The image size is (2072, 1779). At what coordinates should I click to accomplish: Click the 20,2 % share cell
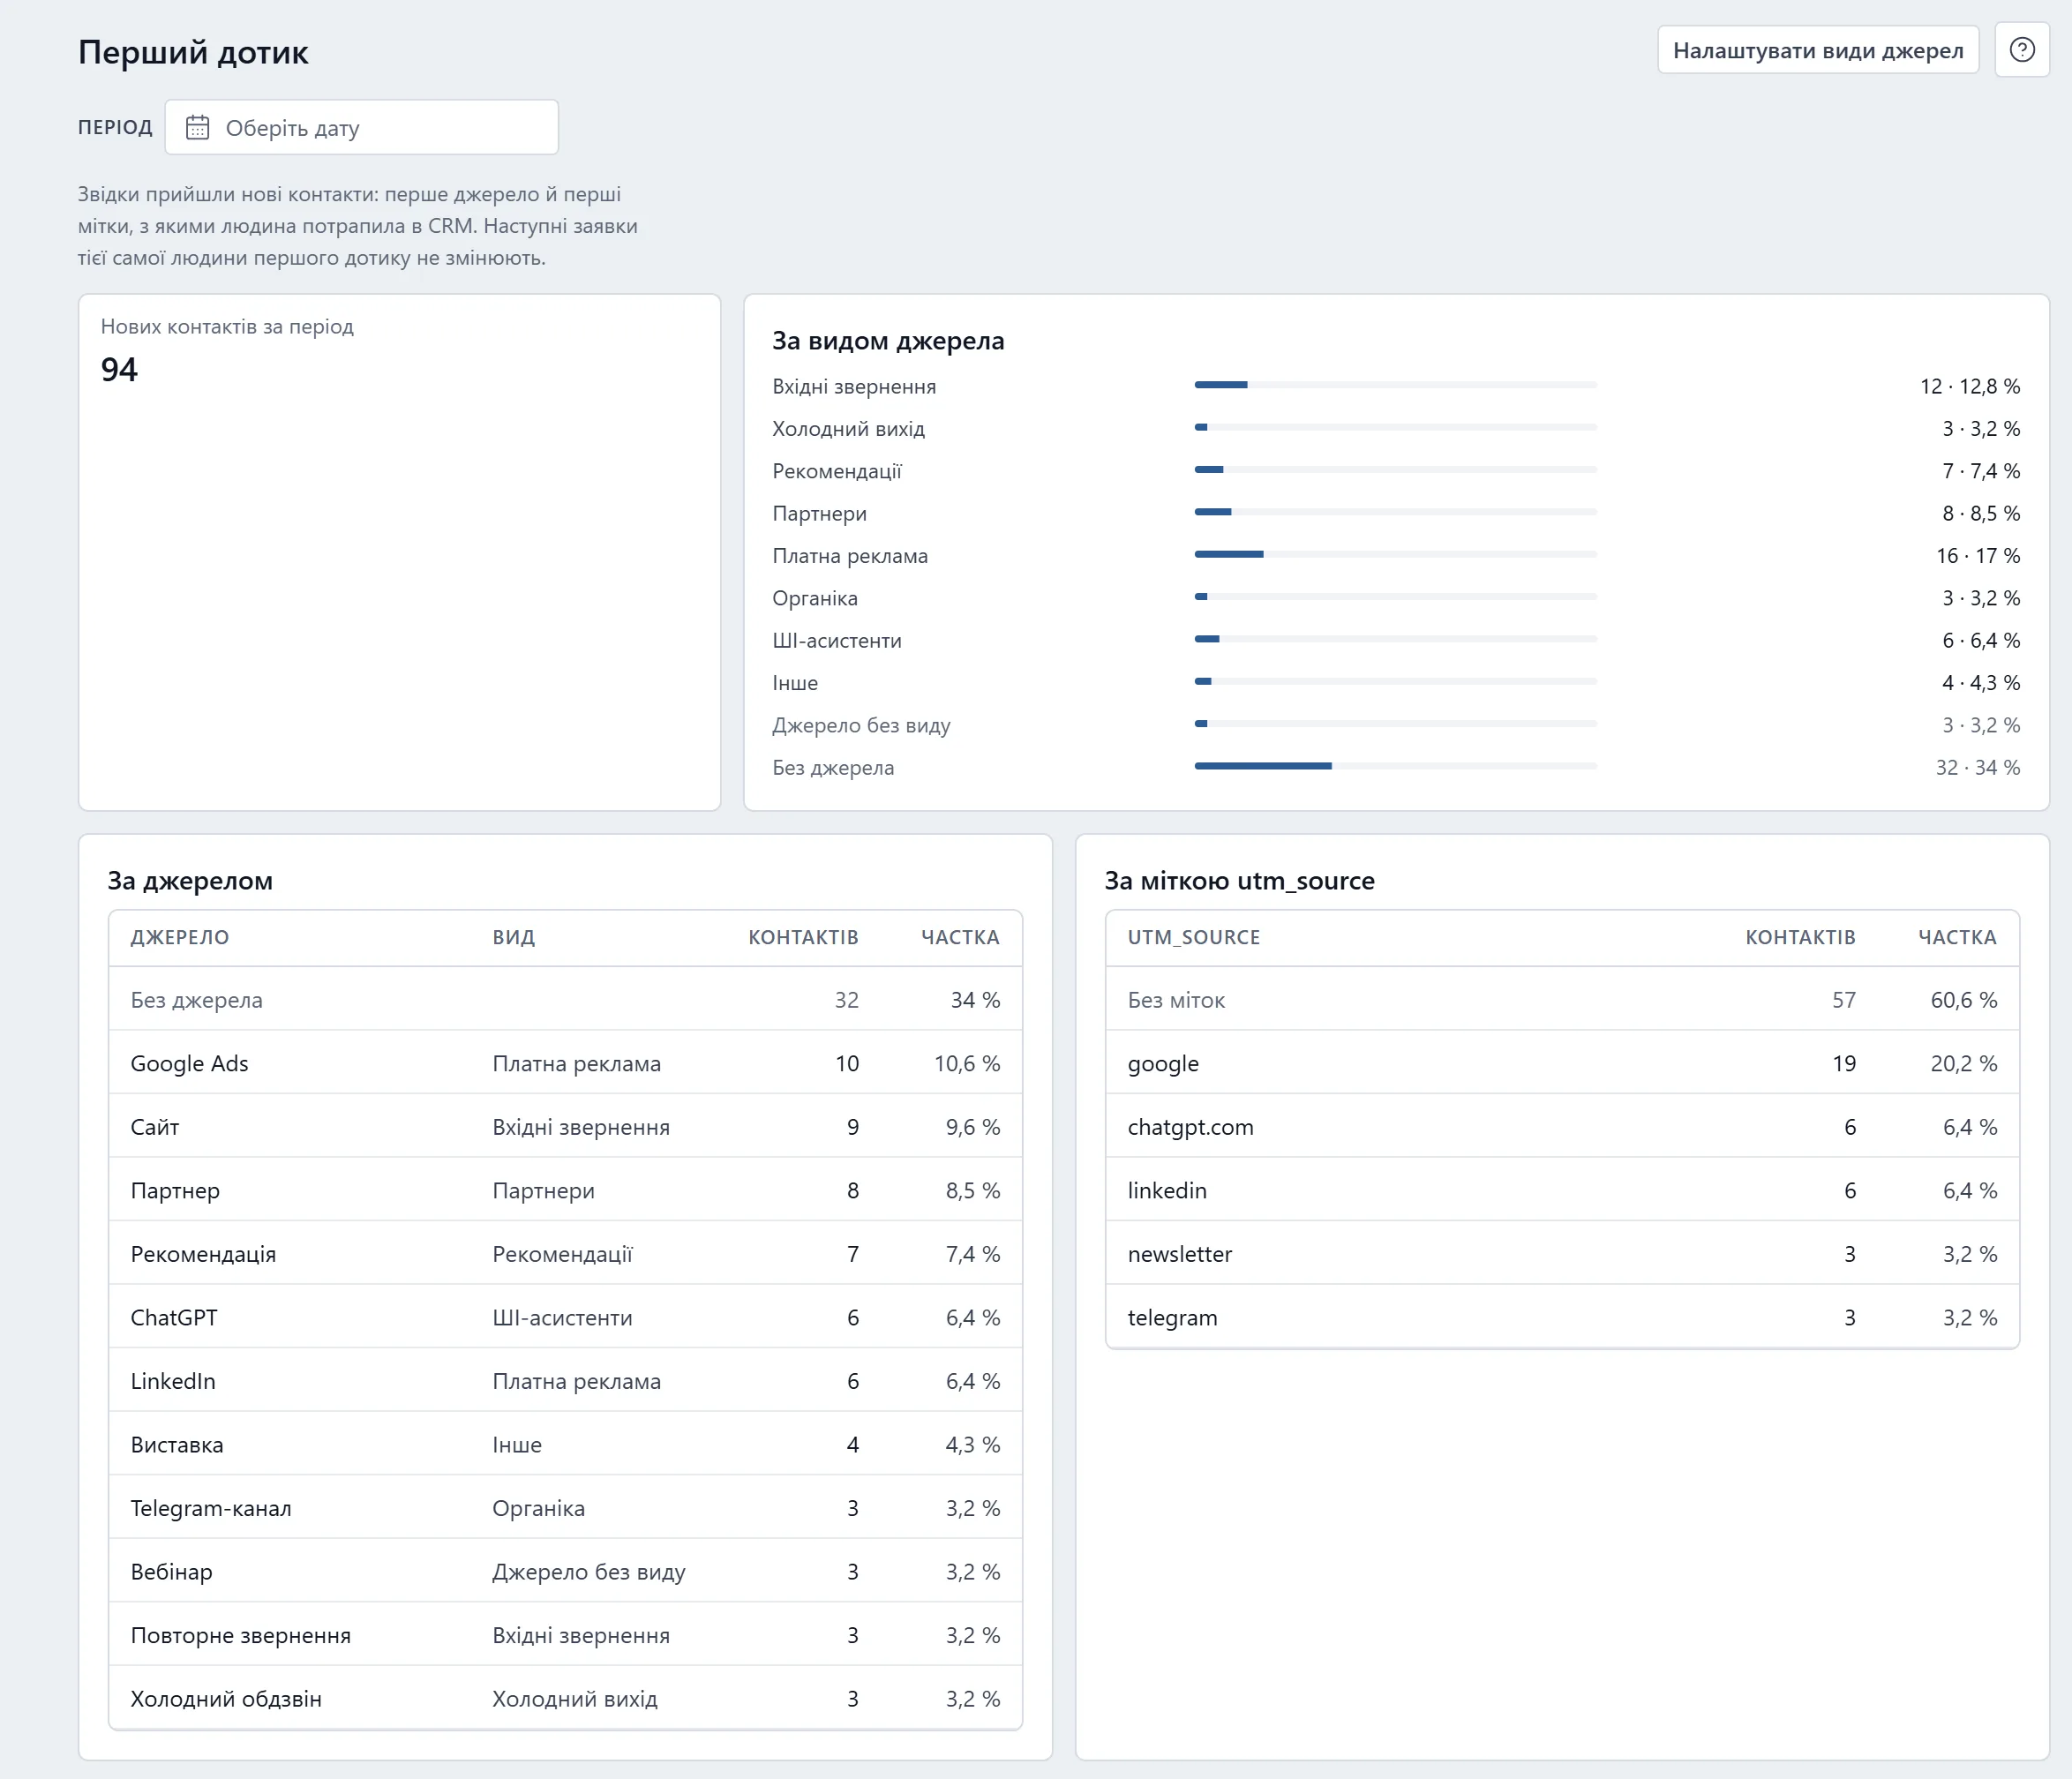click(1963, 1063)
